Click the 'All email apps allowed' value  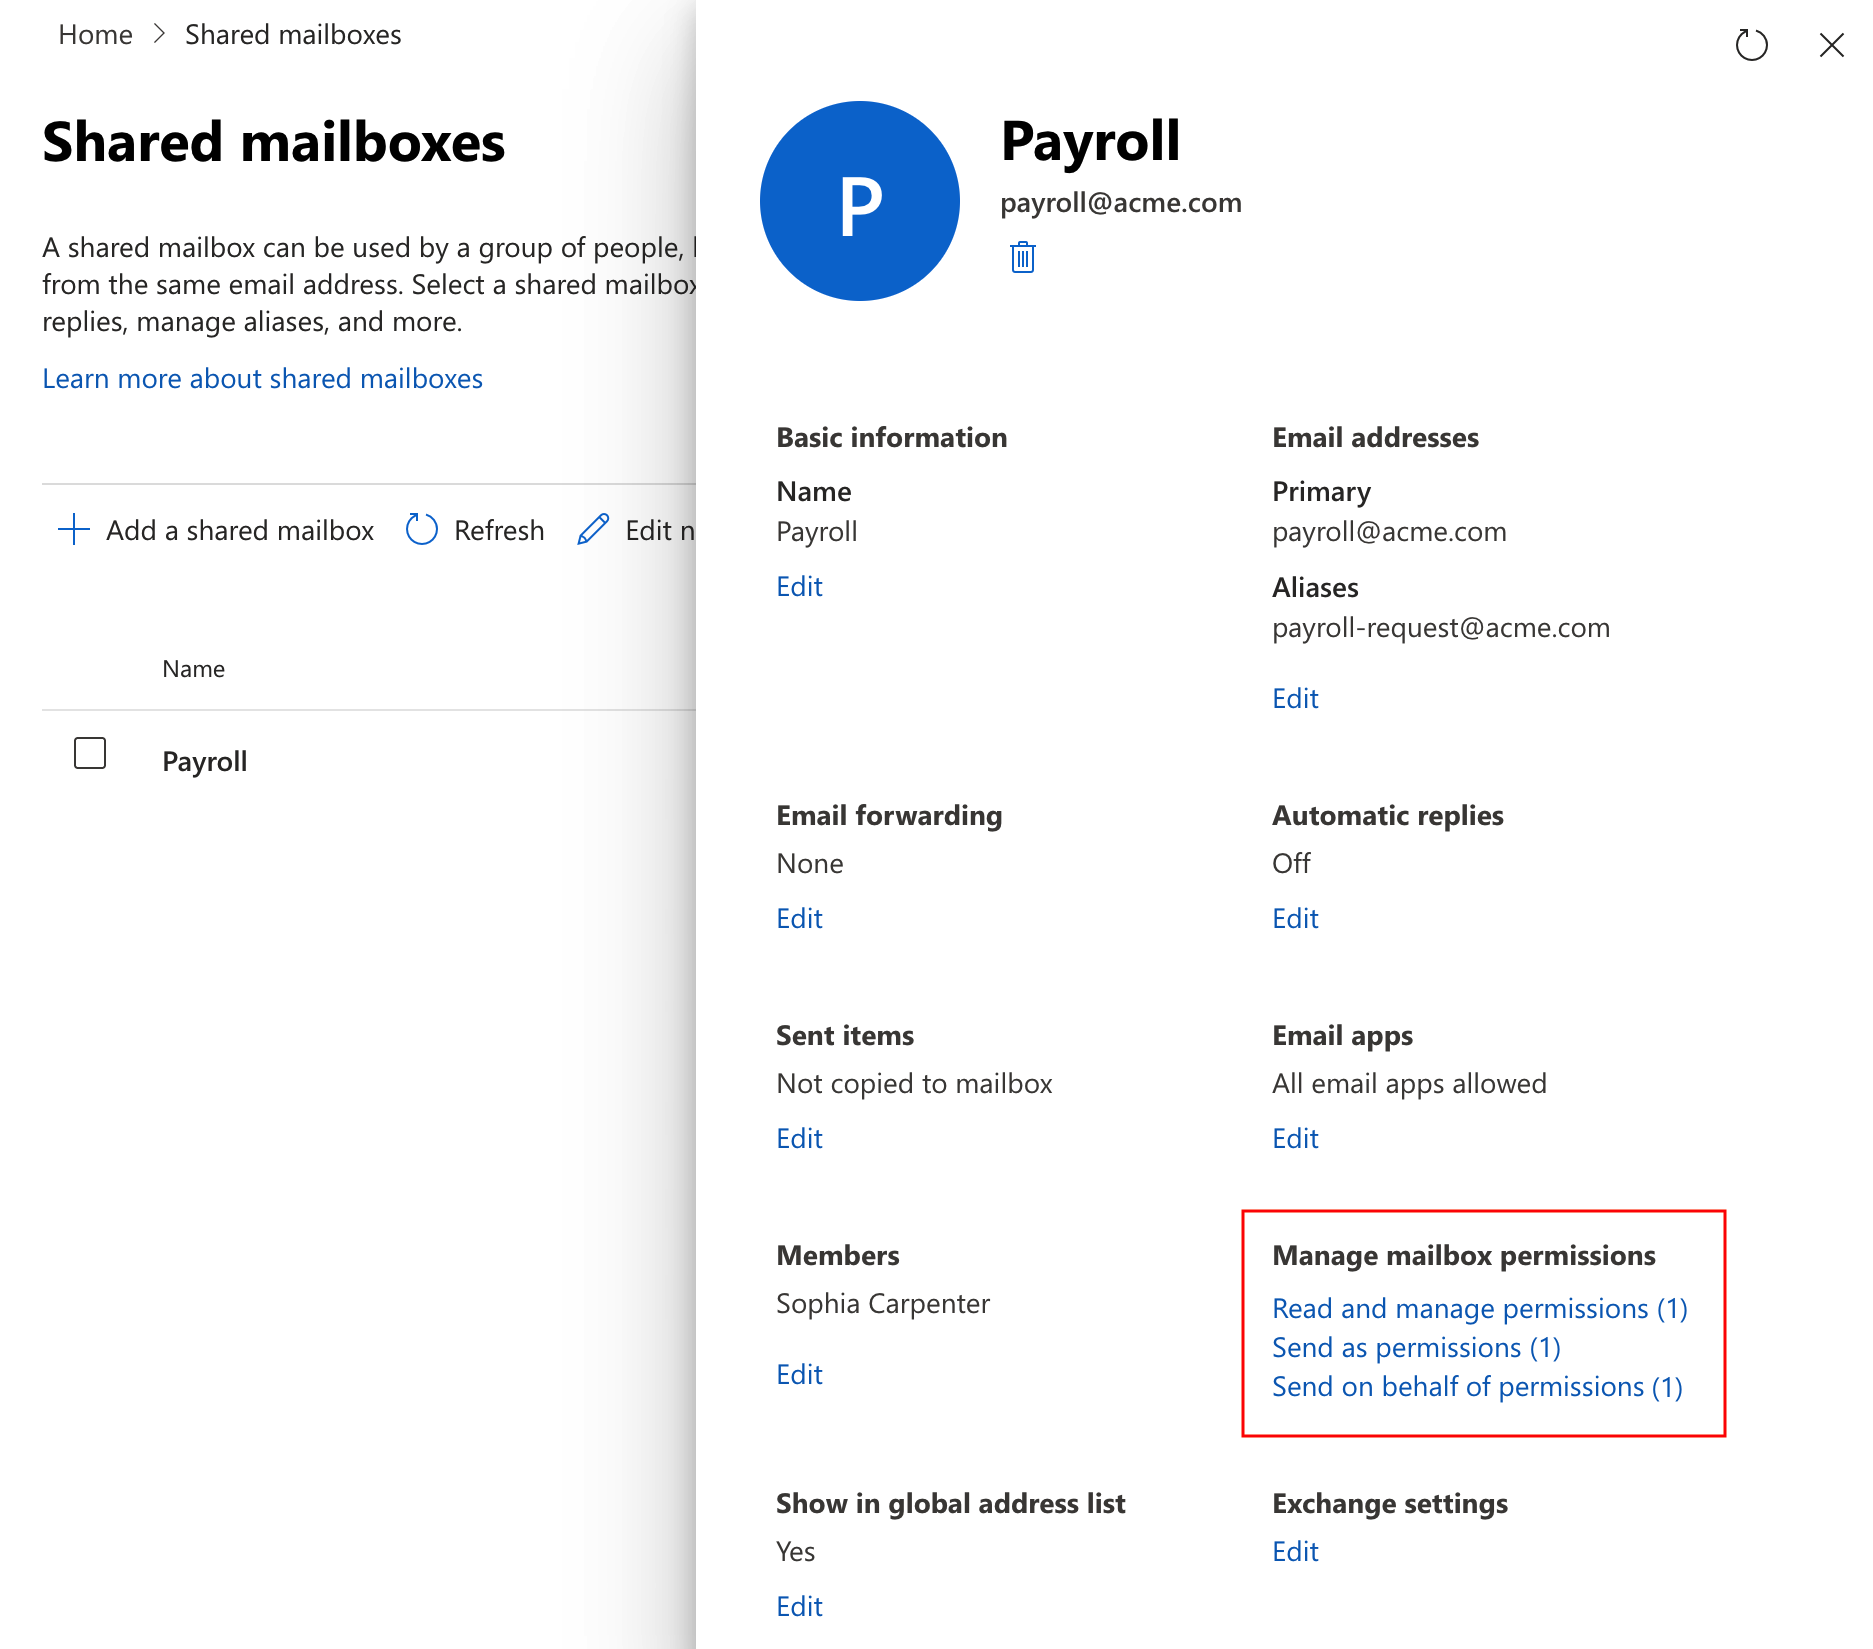pyautogui.click(x=1409, y=1083)
